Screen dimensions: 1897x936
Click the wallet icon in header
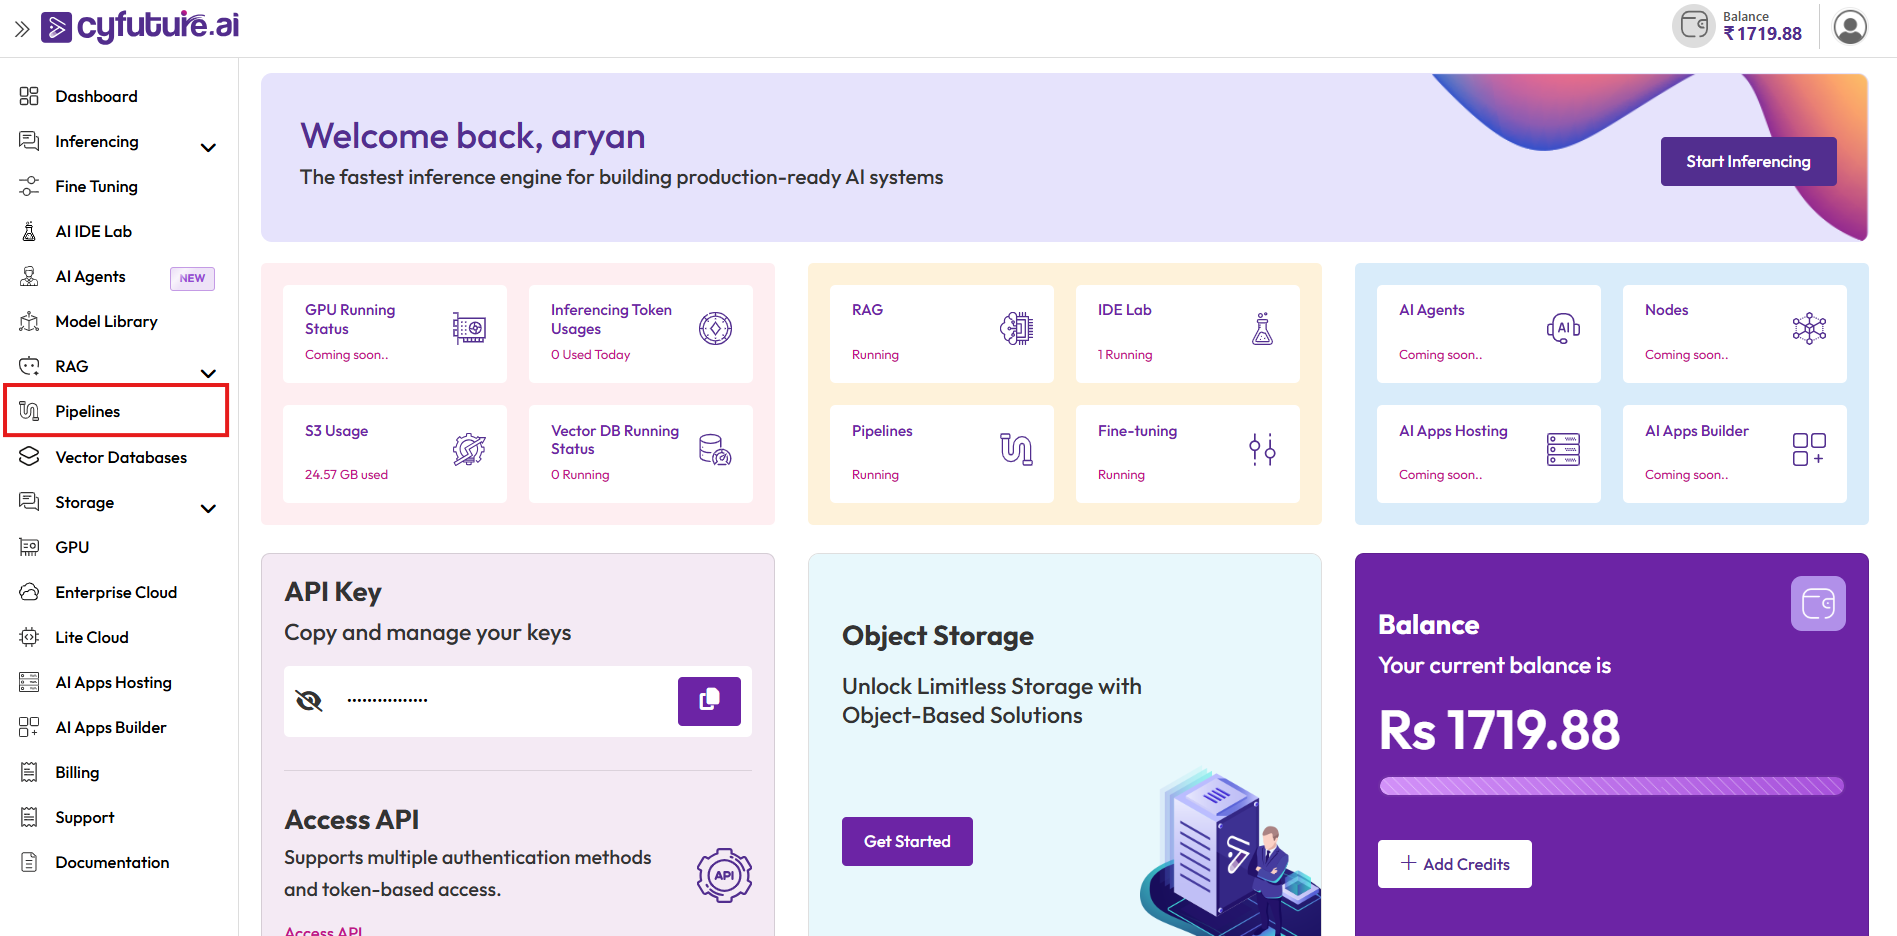click(1694, 26)
